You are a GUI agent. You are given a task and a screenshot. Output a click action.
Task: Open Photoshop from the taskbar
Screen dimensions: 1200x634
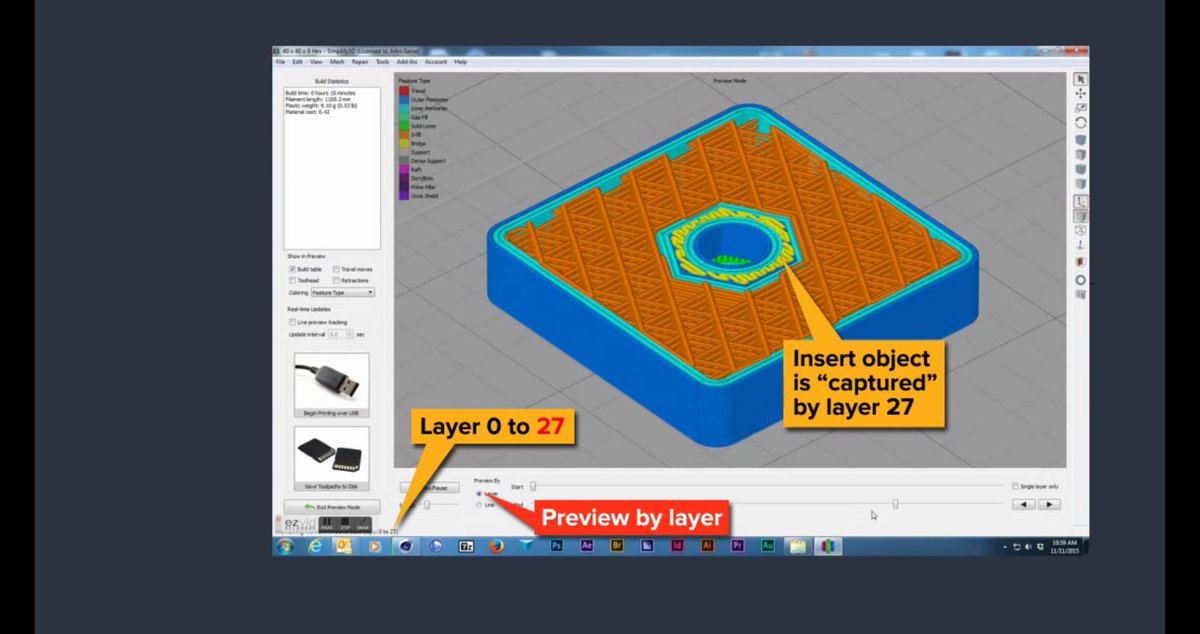[x=556, y=546]
